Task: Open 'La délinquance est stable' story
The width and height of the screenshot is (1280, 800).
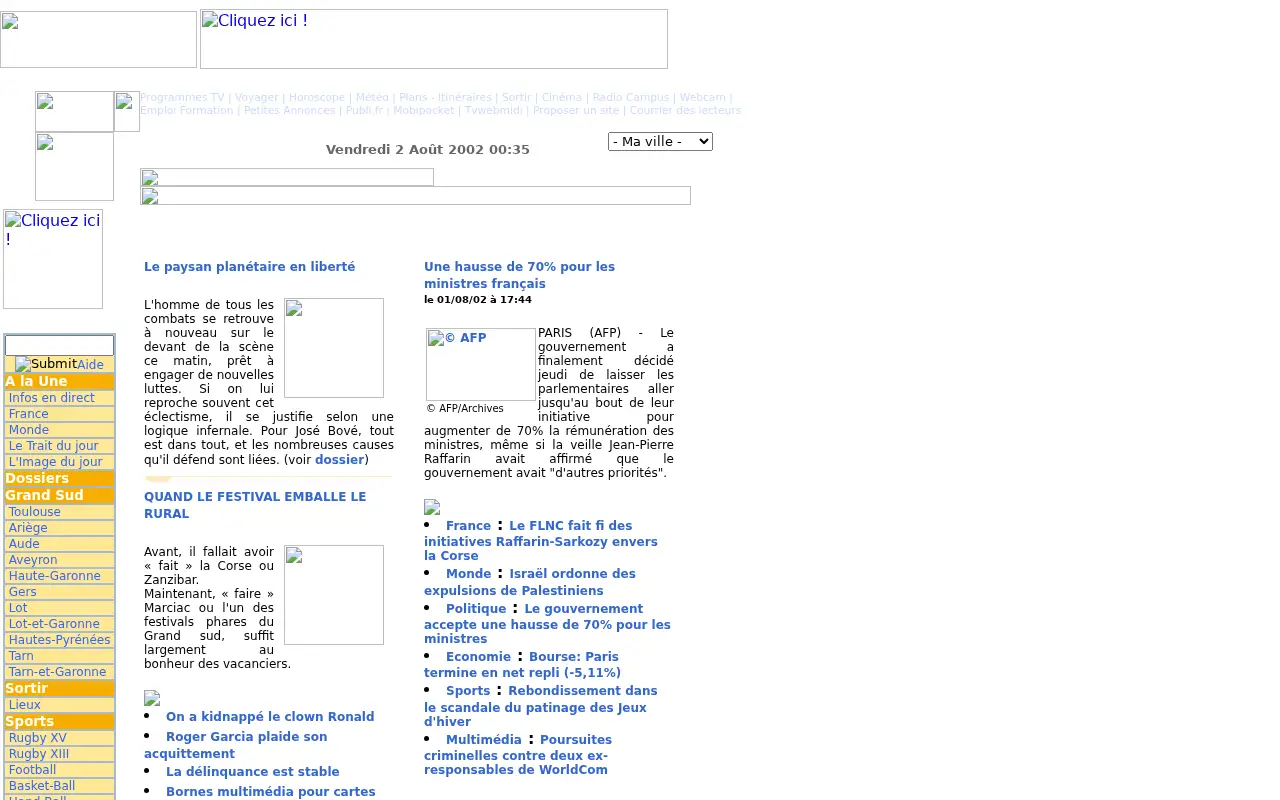Action: tap(253, 772)
